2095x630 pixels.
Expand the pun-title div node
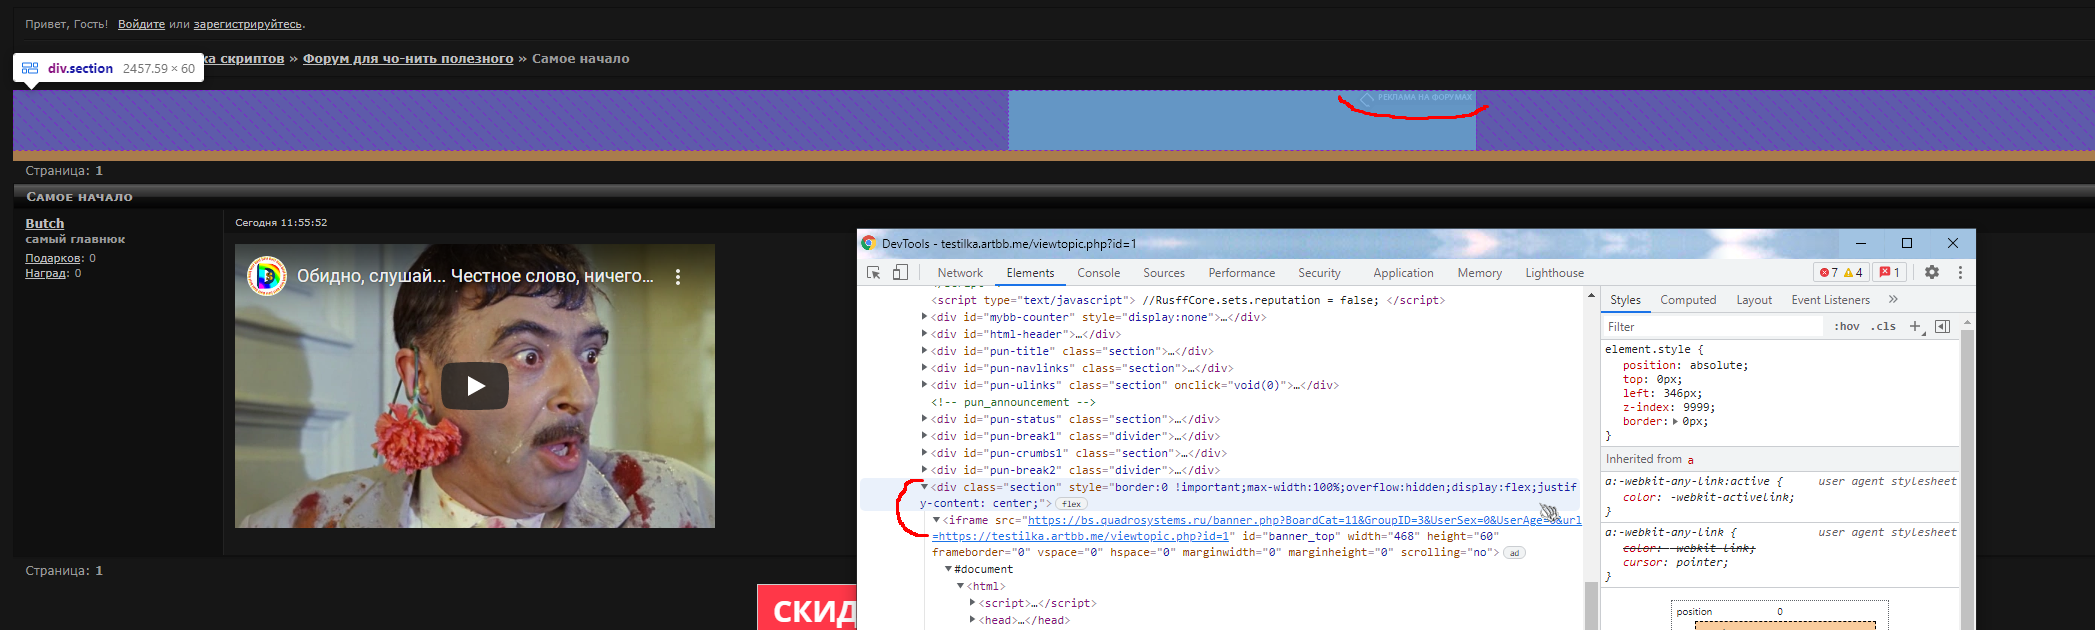click(924, 351)
